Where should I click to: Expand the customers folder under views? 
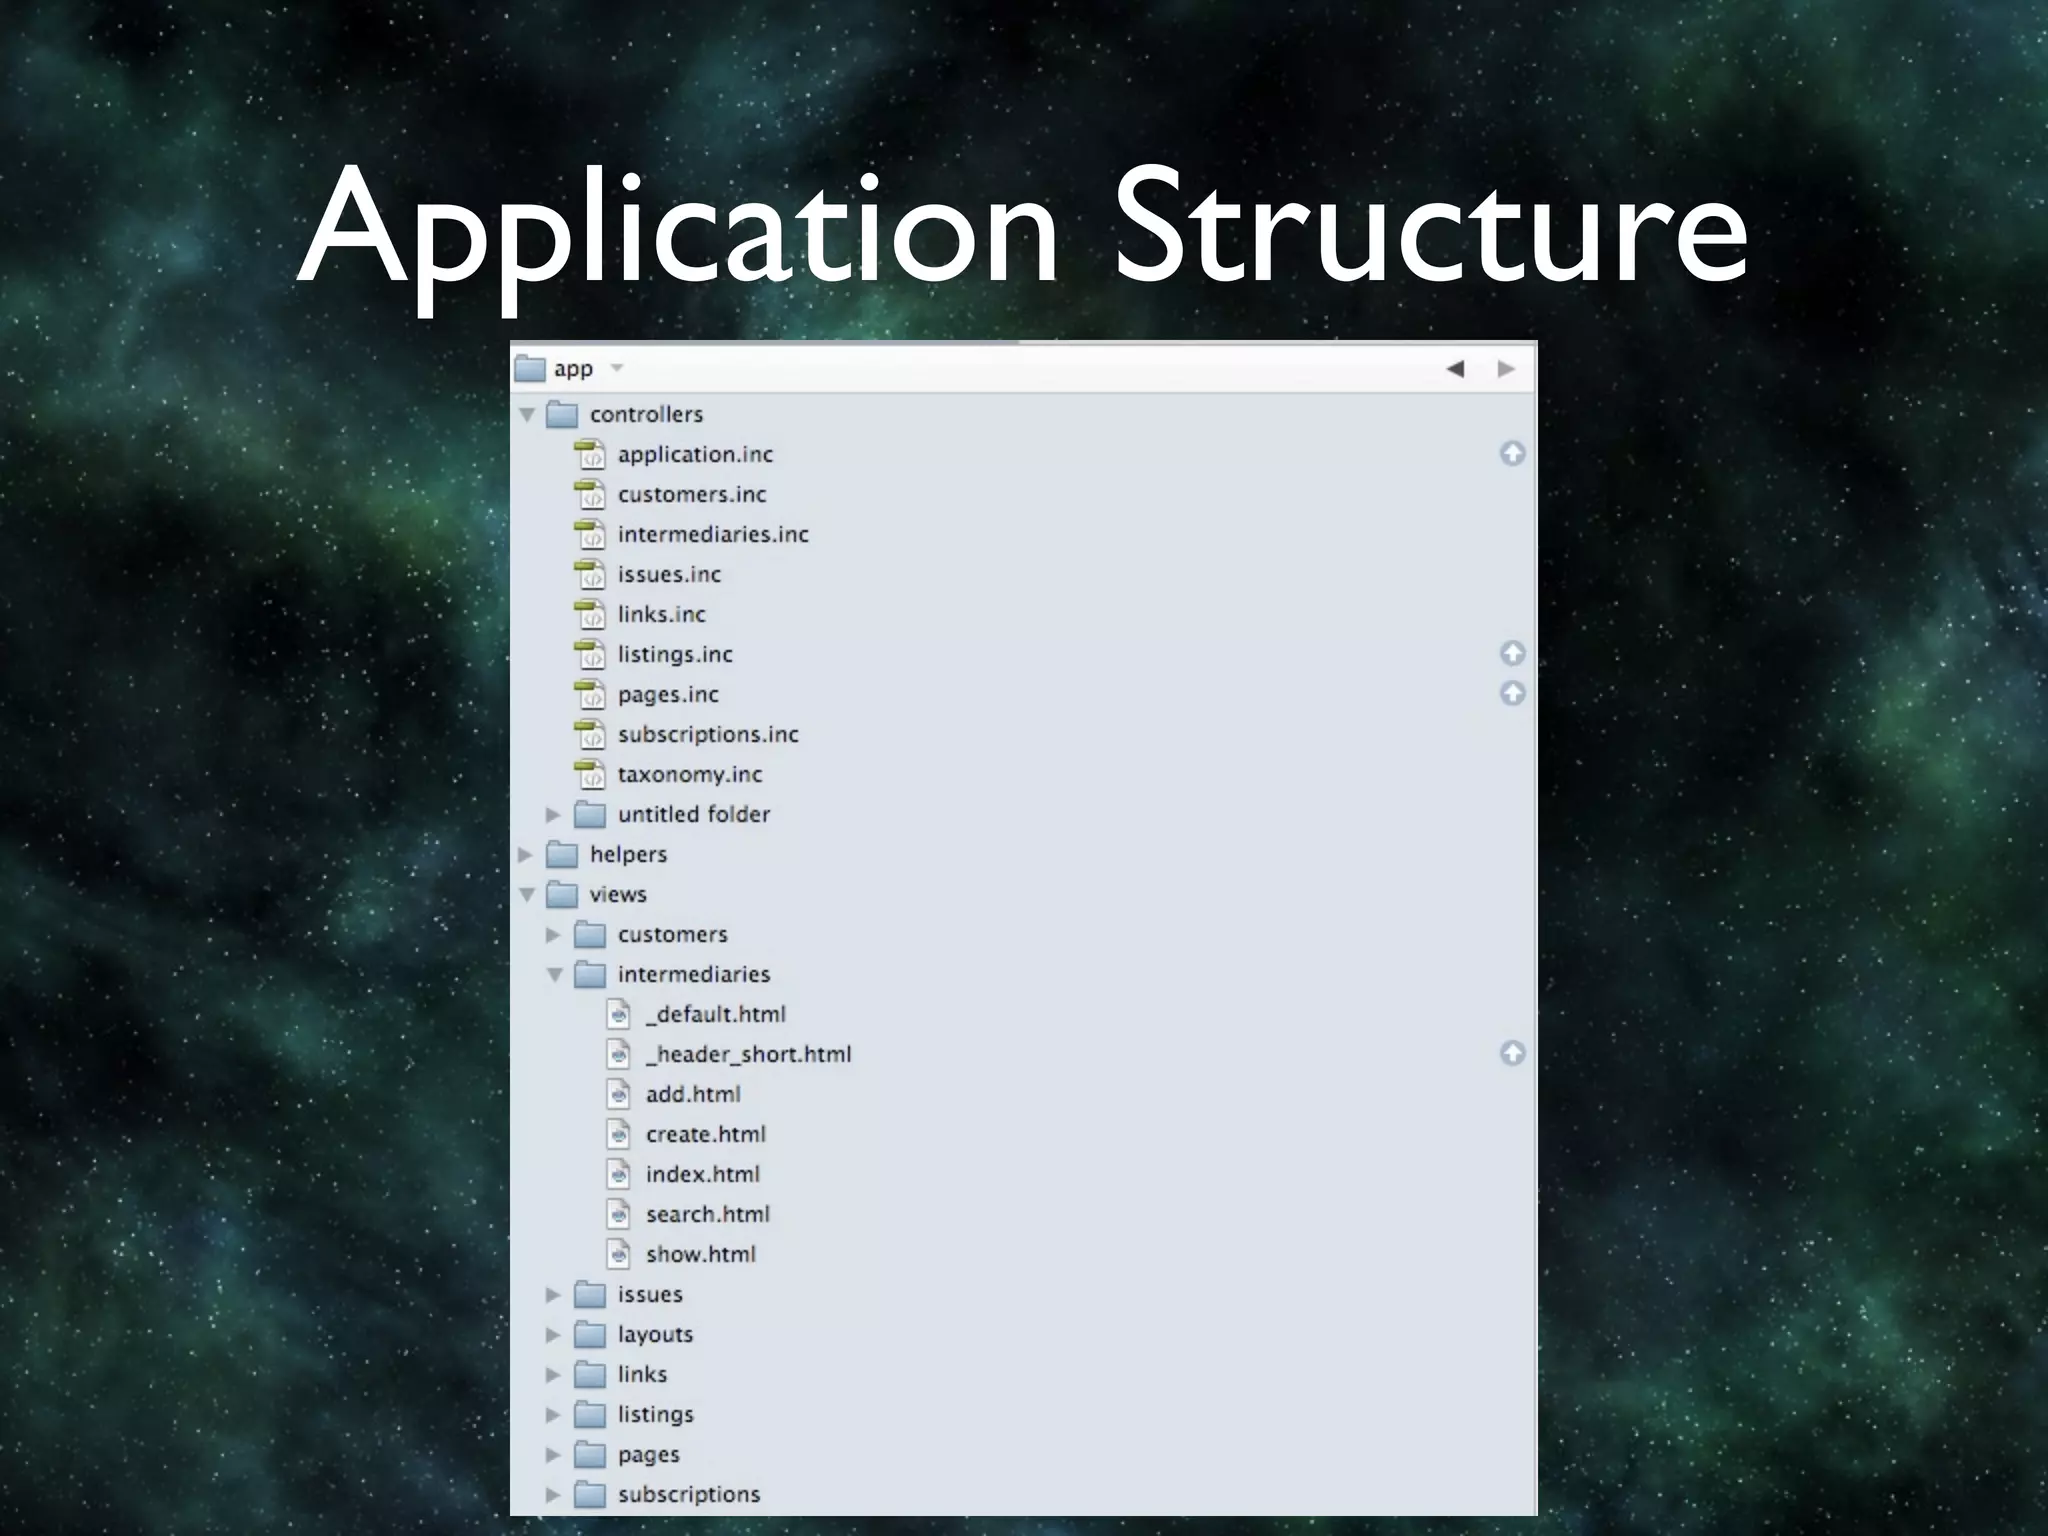click(x=553, y=934)
